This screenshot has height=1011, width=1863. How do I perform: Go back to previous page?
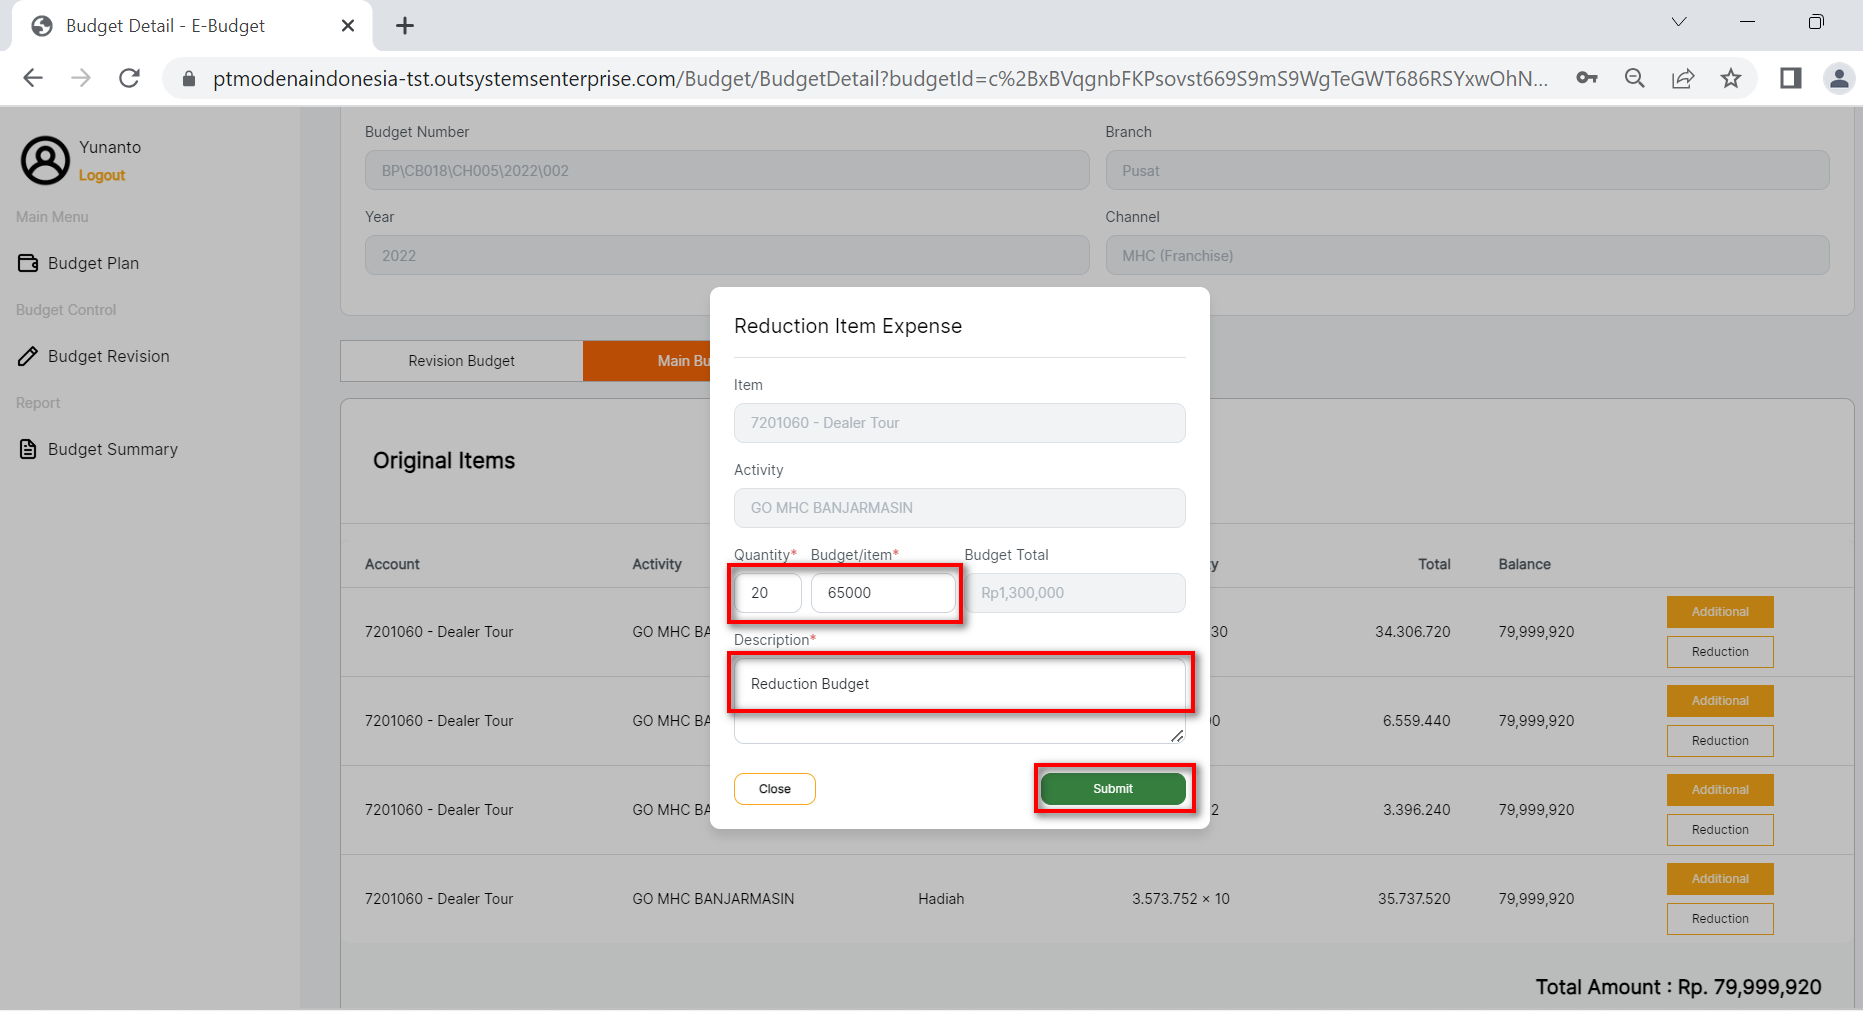coord(33,78)
